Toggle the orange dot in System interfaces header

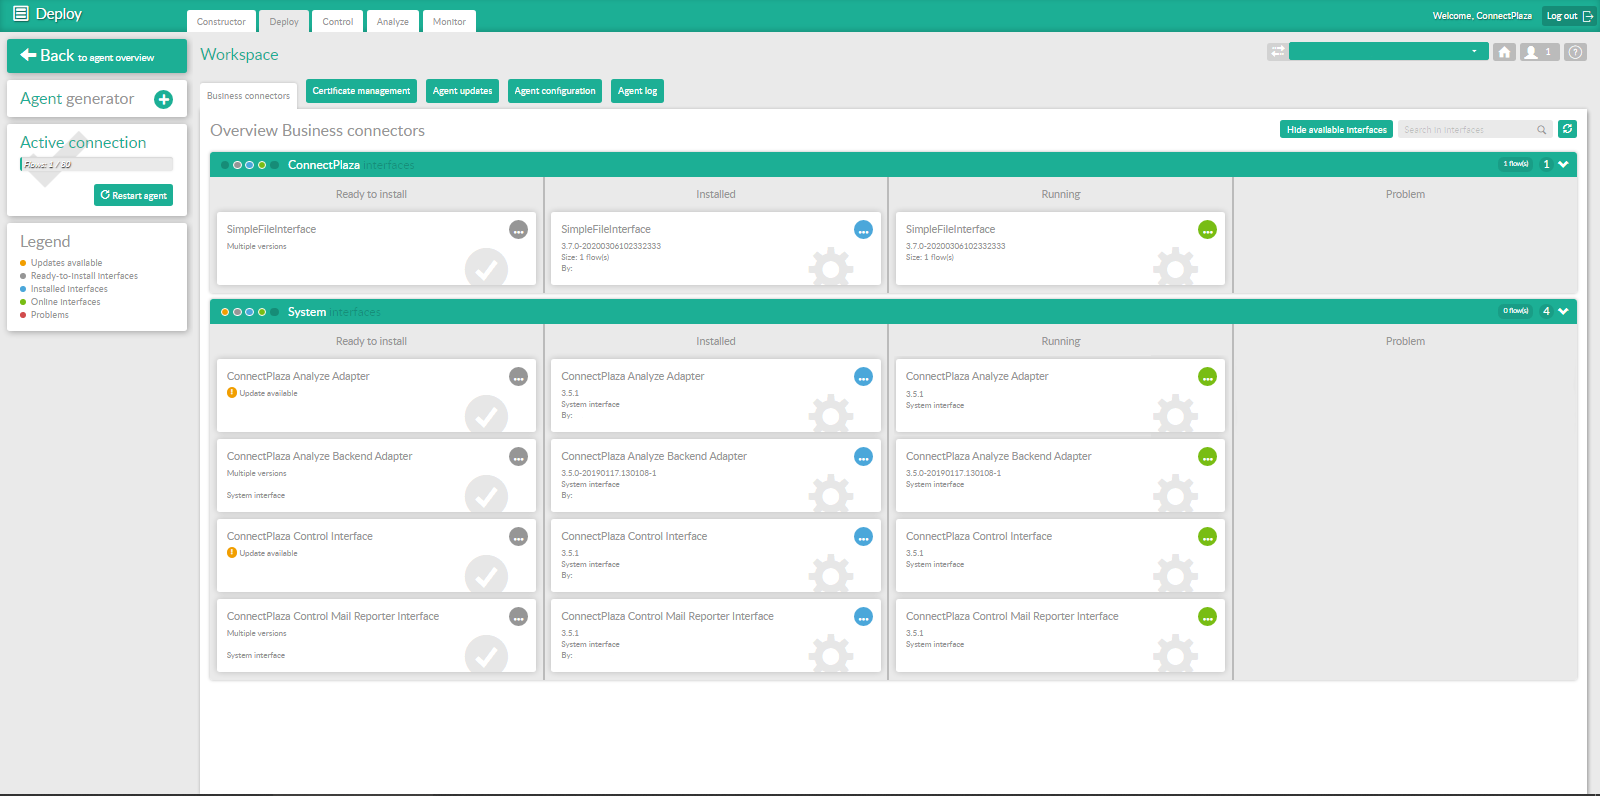click(225, 312)
